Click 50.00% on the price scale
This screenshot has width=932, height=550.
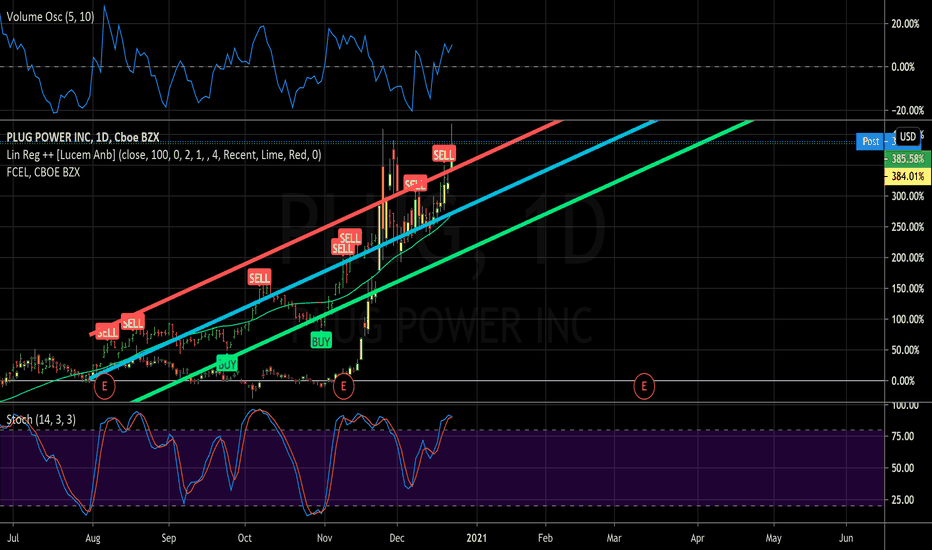905,350
